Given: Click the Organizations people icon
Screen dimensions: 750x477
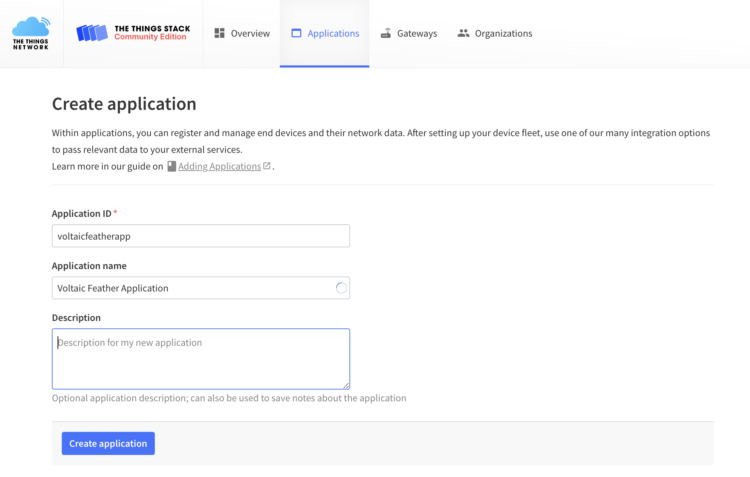Looking at the screenshot, I should pos(463,33).
